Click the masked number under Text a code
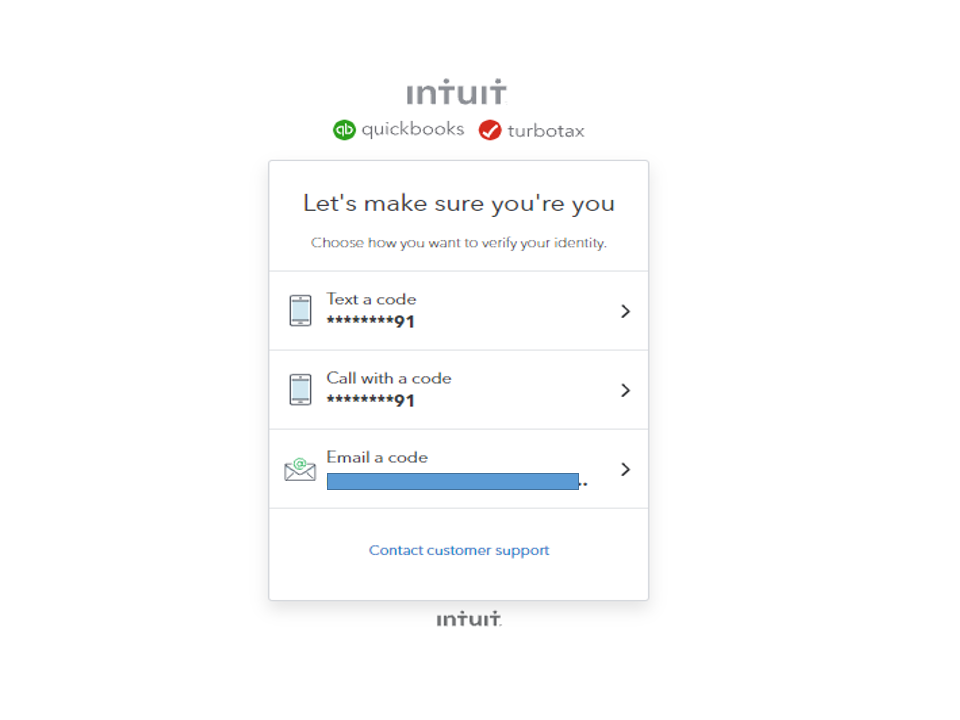 pyautogui.click(x=370, y=321)
